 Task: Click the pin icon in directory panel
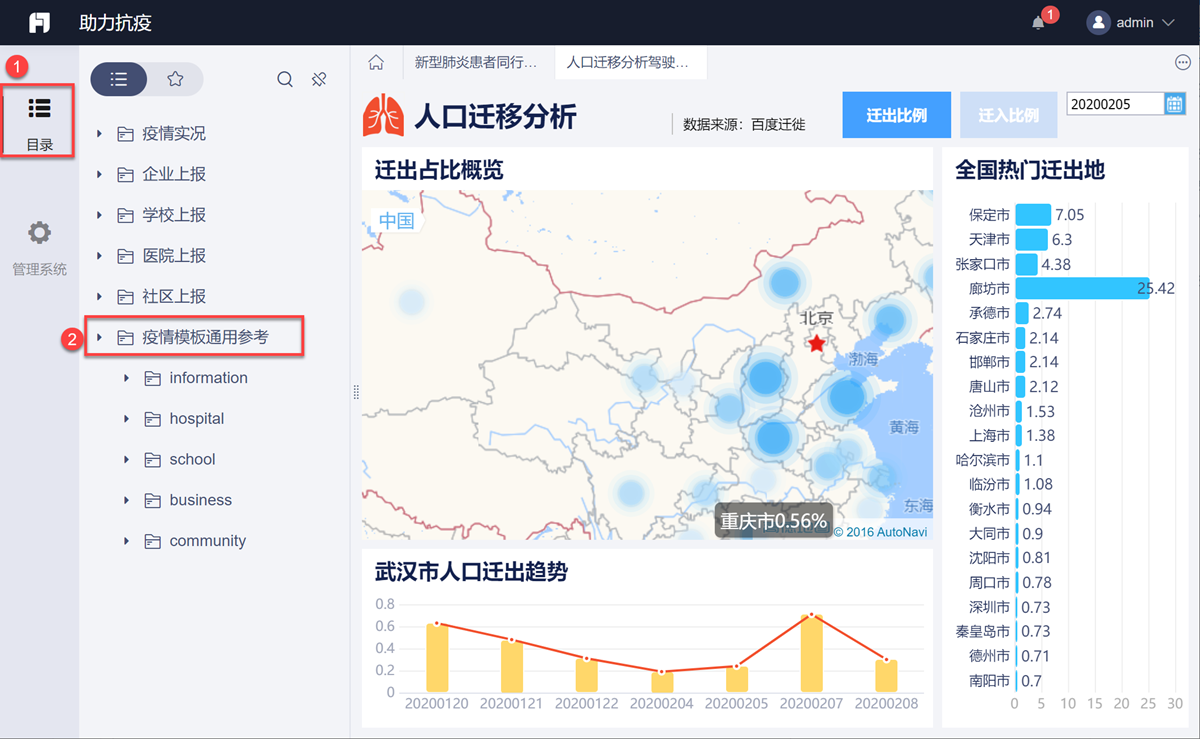click(320, 80)
